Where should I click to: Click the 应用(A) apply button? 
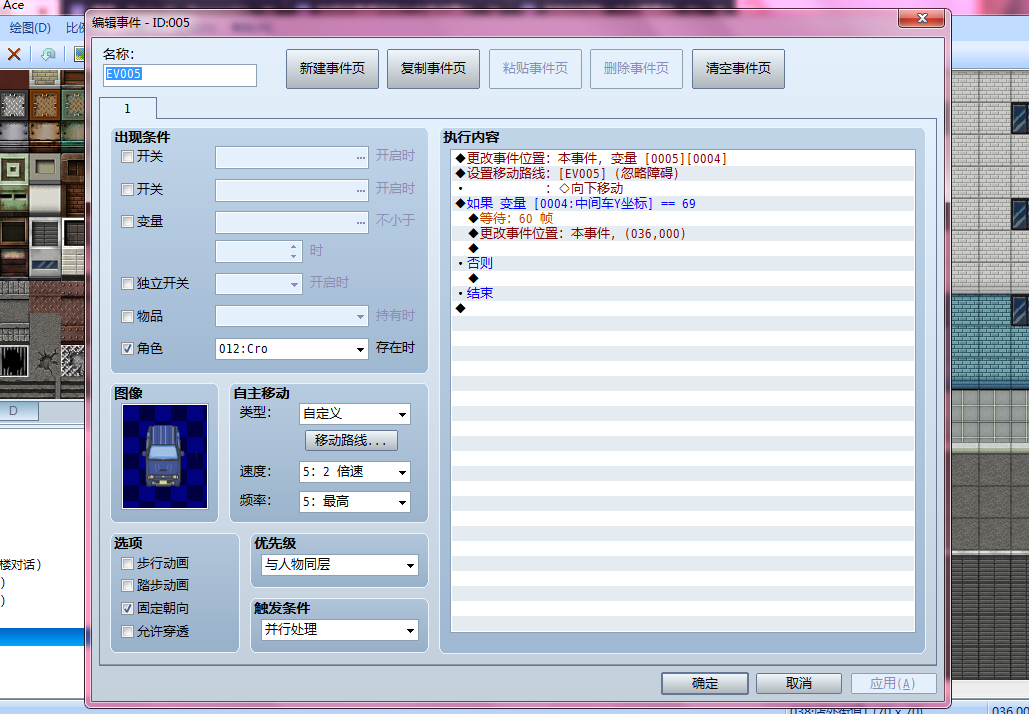coord(893,683)
